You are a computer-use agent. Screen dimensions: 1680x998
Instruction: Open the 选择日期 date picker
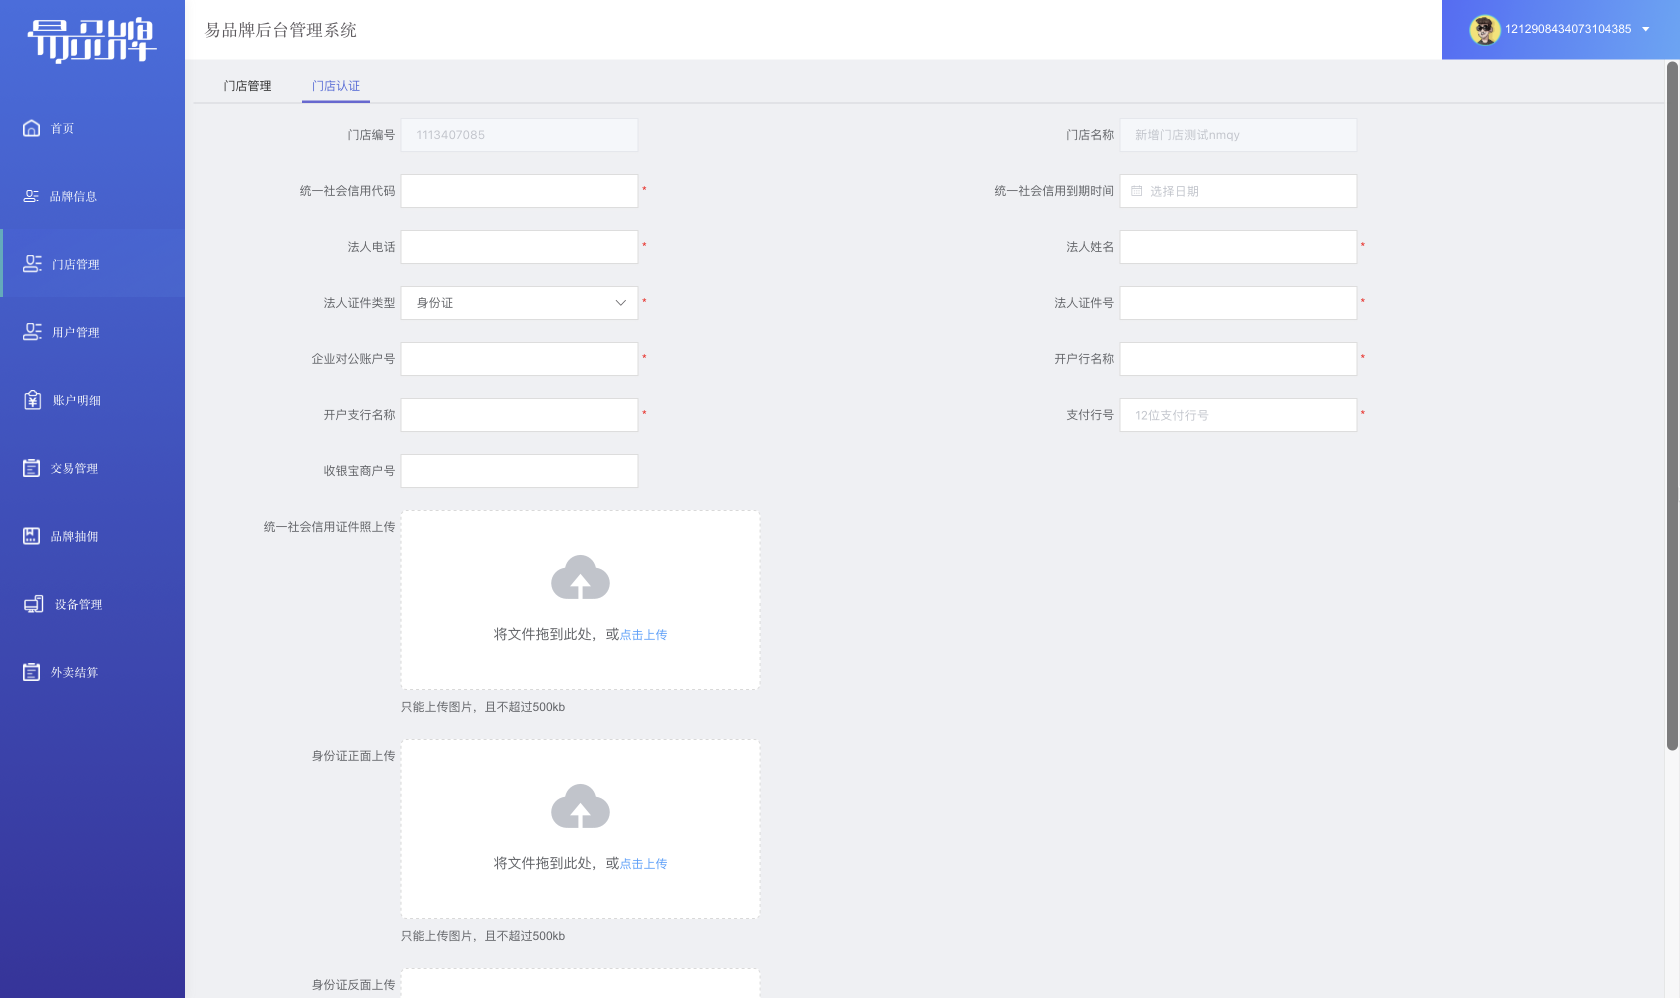pos(1238,191)
